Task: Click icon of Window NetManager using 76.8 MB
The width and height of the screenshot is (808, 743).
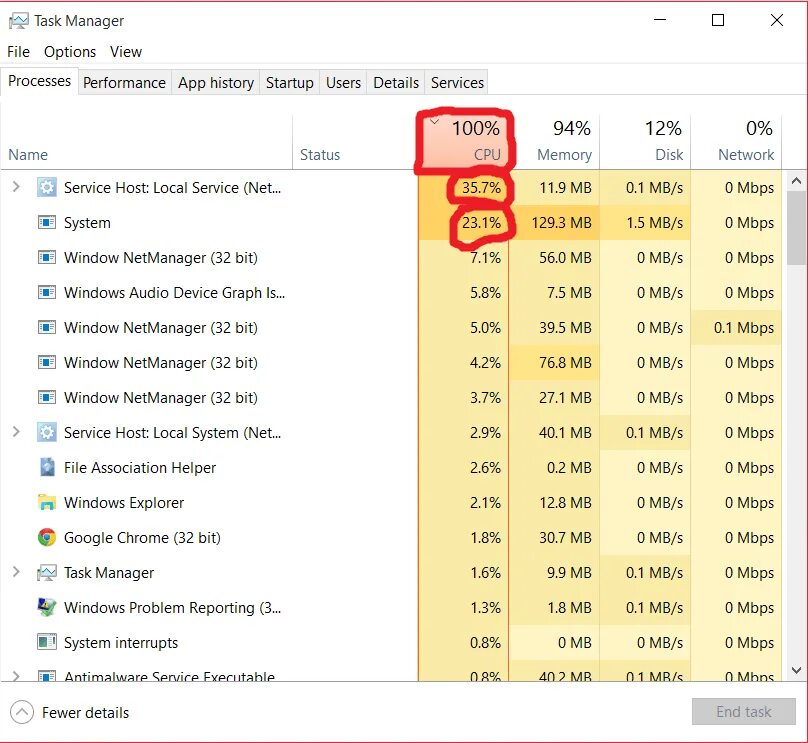Action: click(47, 363)
